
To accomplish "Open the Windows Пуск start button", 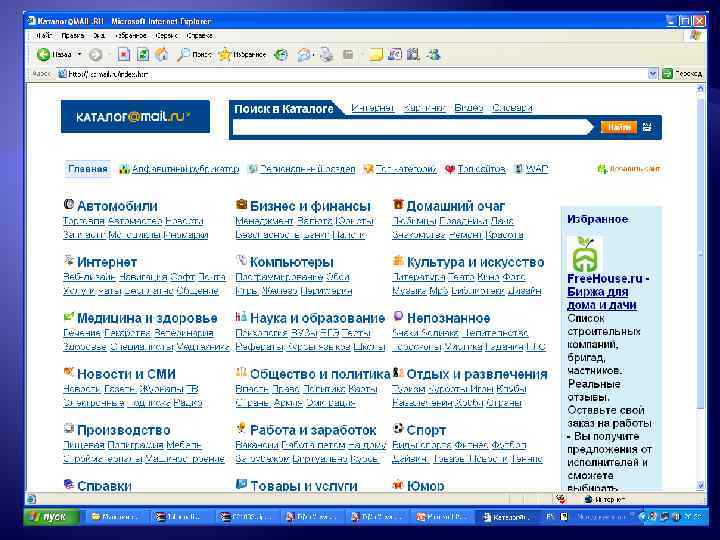I will tap(51, 517).
